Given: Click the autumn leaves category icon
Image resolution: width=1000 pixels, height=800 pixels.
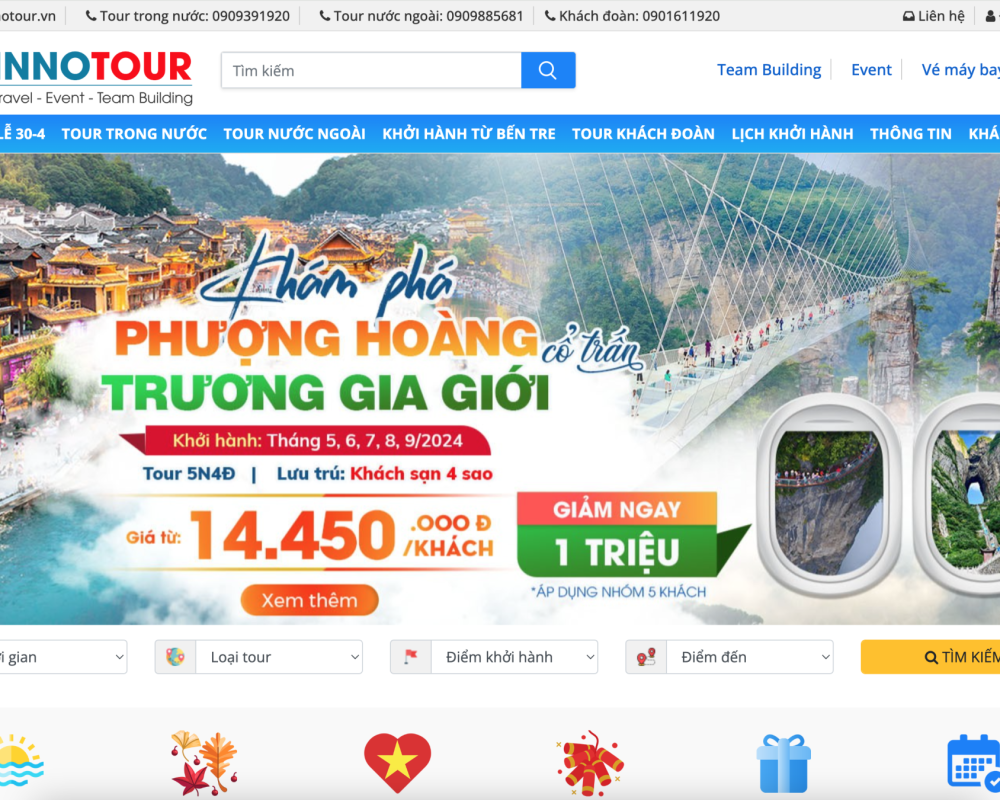Looking at the screenshot, I should pyautogui.click(x=205, y=763).
